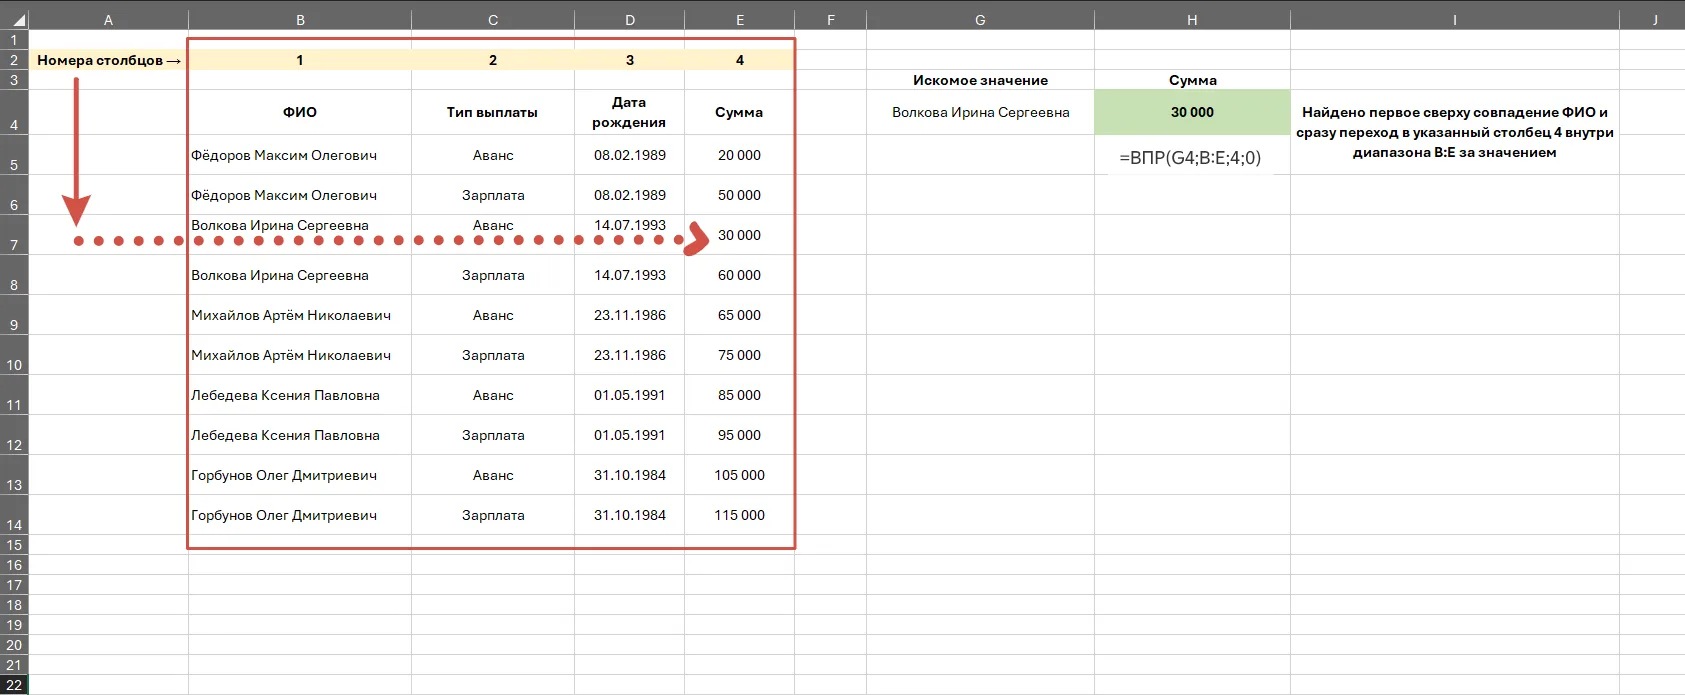Select column H header
This screenshot has width=1685, height=695.
click(1192, 20)
